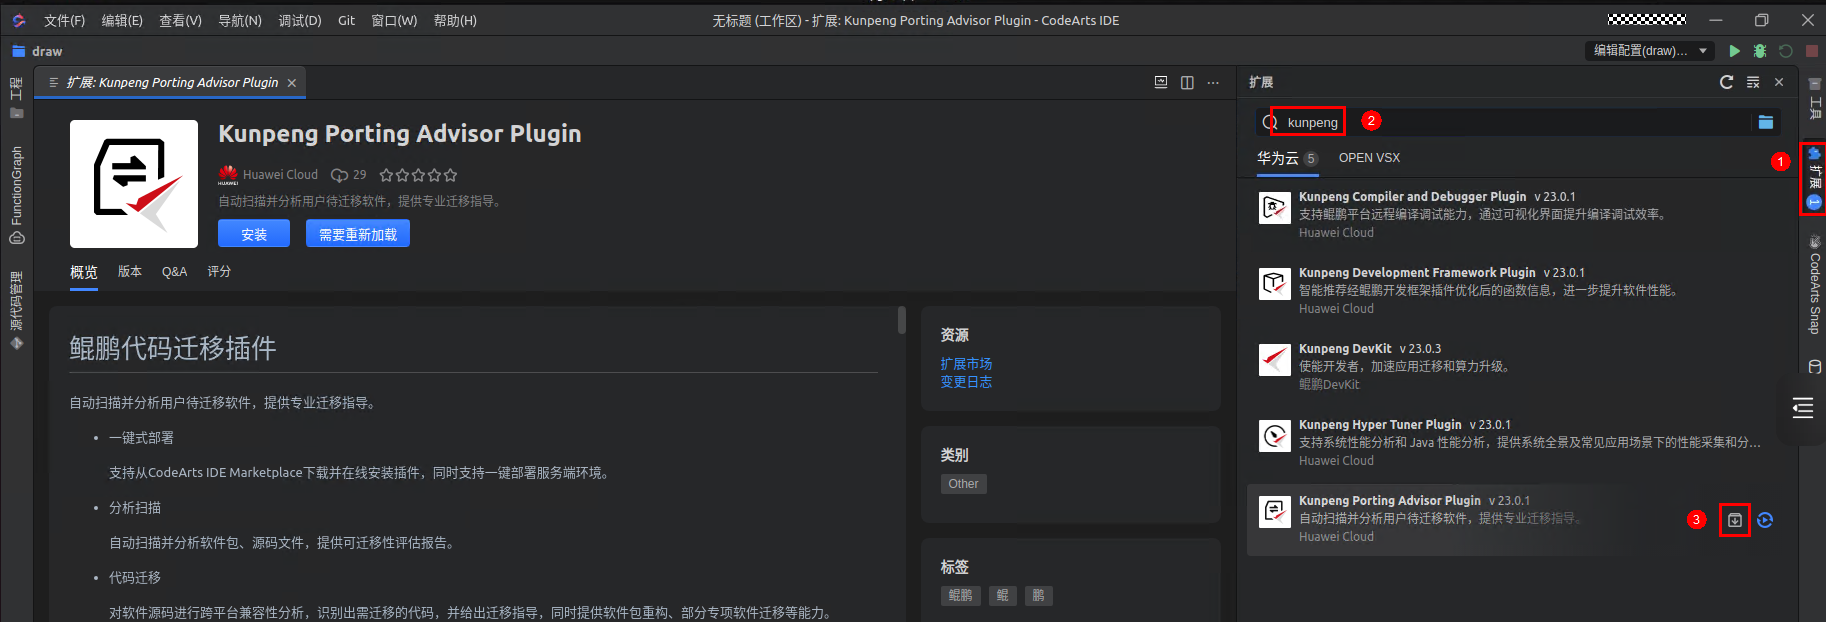Click the red Stop button
The height and width of the screenshot is (622, 1826).
tap(1812, 51)
